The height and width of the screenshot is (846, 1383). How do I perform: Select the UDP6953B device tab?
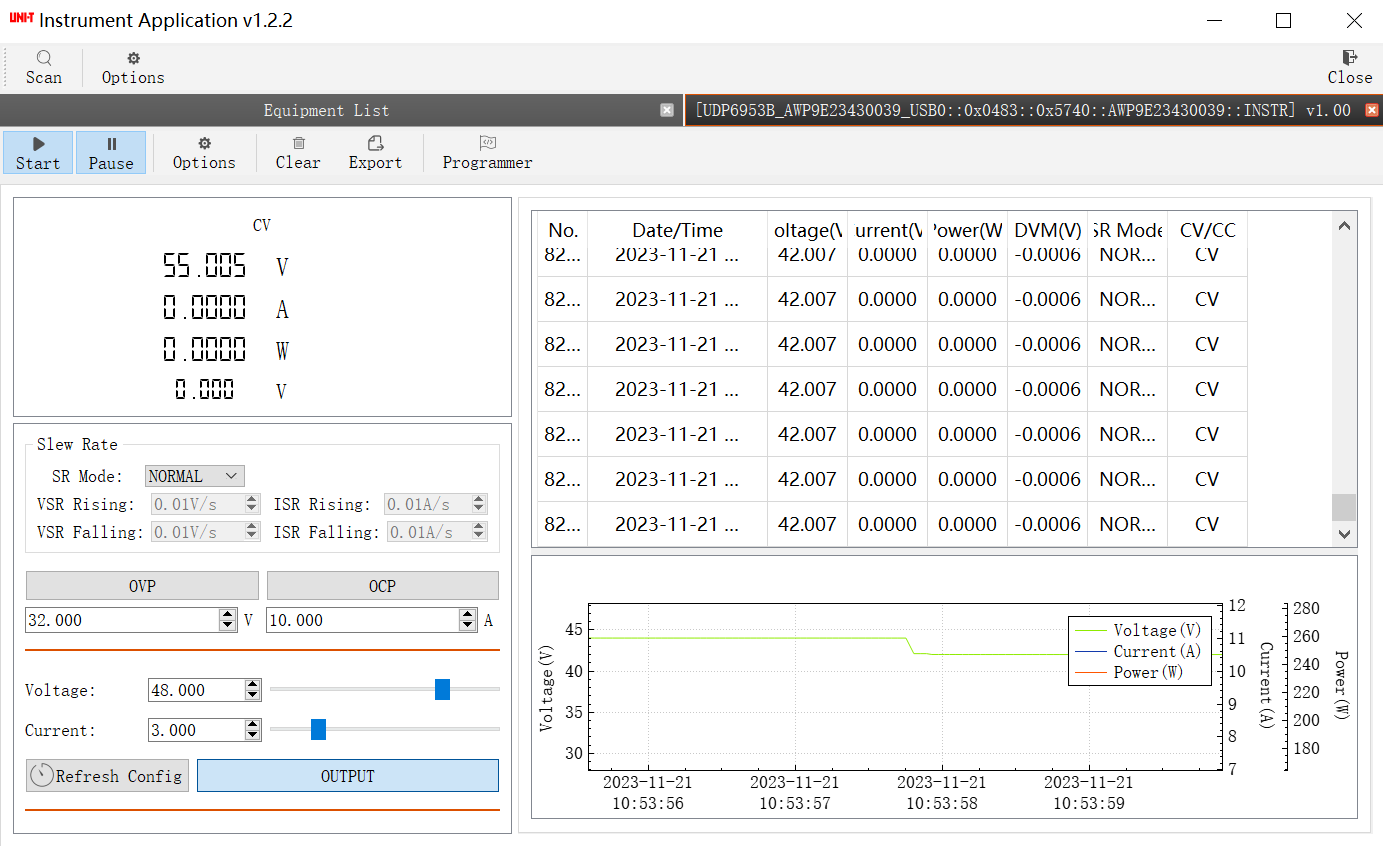(x=1022, y=110)
